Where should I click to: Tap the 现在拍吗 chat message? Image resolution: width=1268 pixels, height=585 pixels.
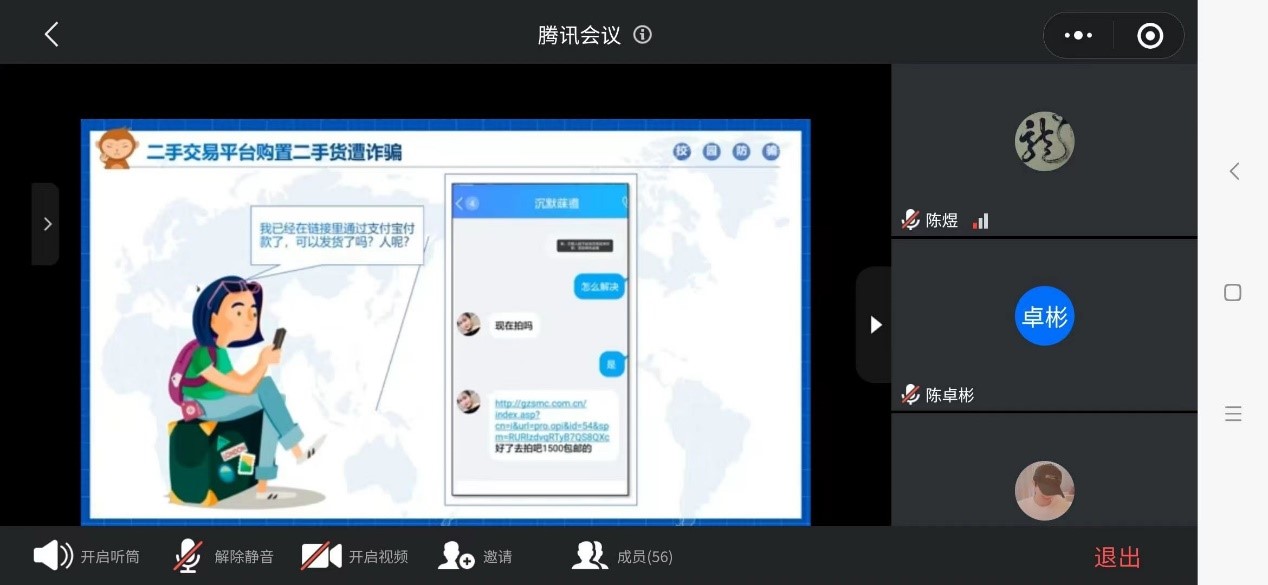tap(514, 325)
